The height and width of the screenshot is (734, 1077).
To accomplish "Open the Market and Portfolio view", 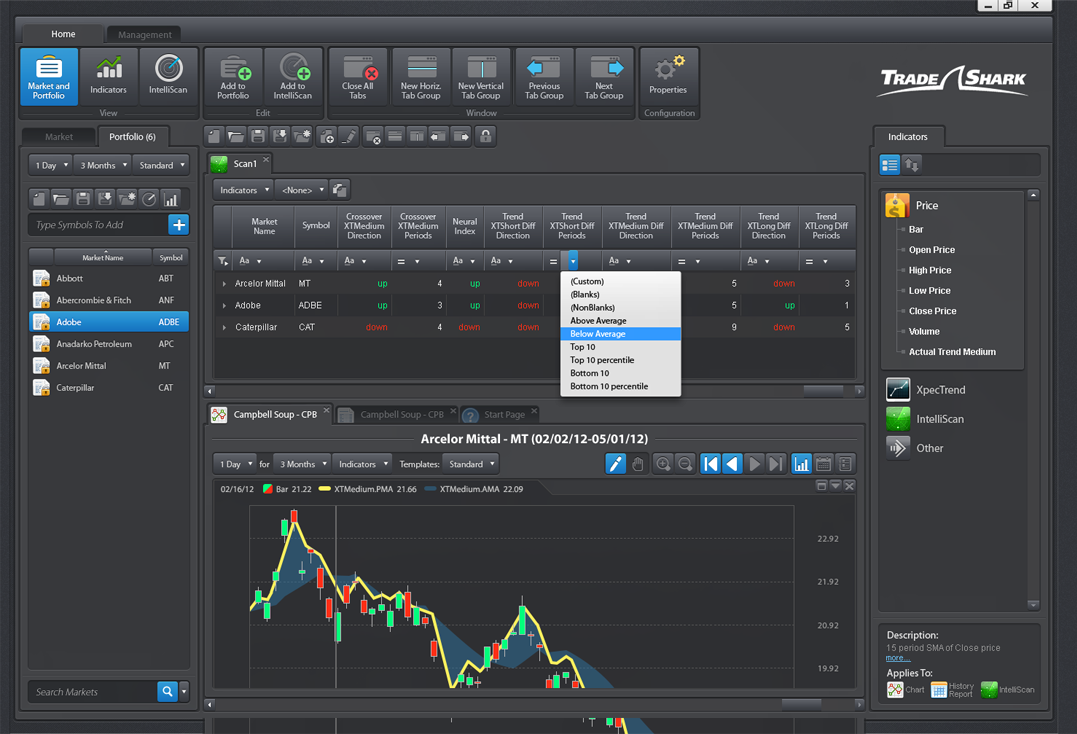I will coord(49,77).
